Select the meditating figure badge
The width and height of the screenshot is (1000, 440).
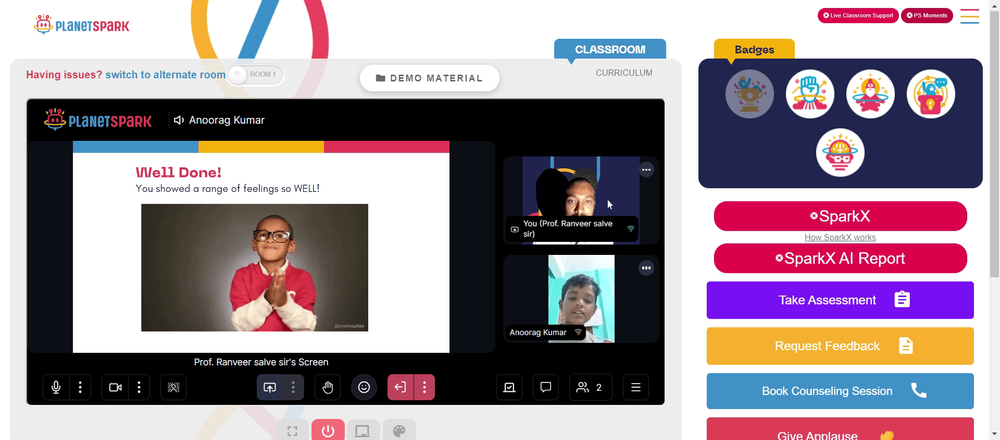click(x=871, y=94)
